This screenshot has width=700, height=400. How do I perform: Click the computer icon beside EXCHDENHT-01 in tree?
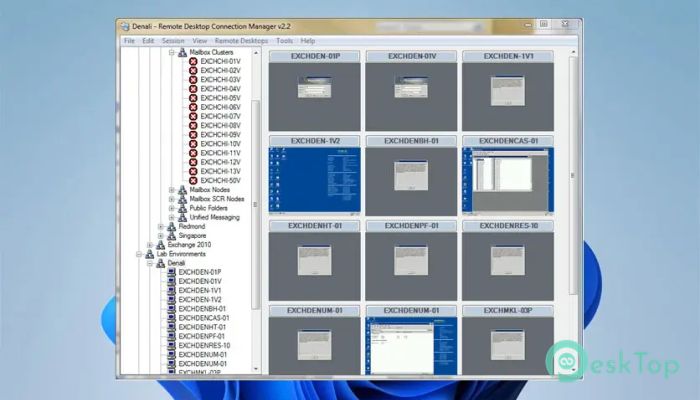click(171, 327)
